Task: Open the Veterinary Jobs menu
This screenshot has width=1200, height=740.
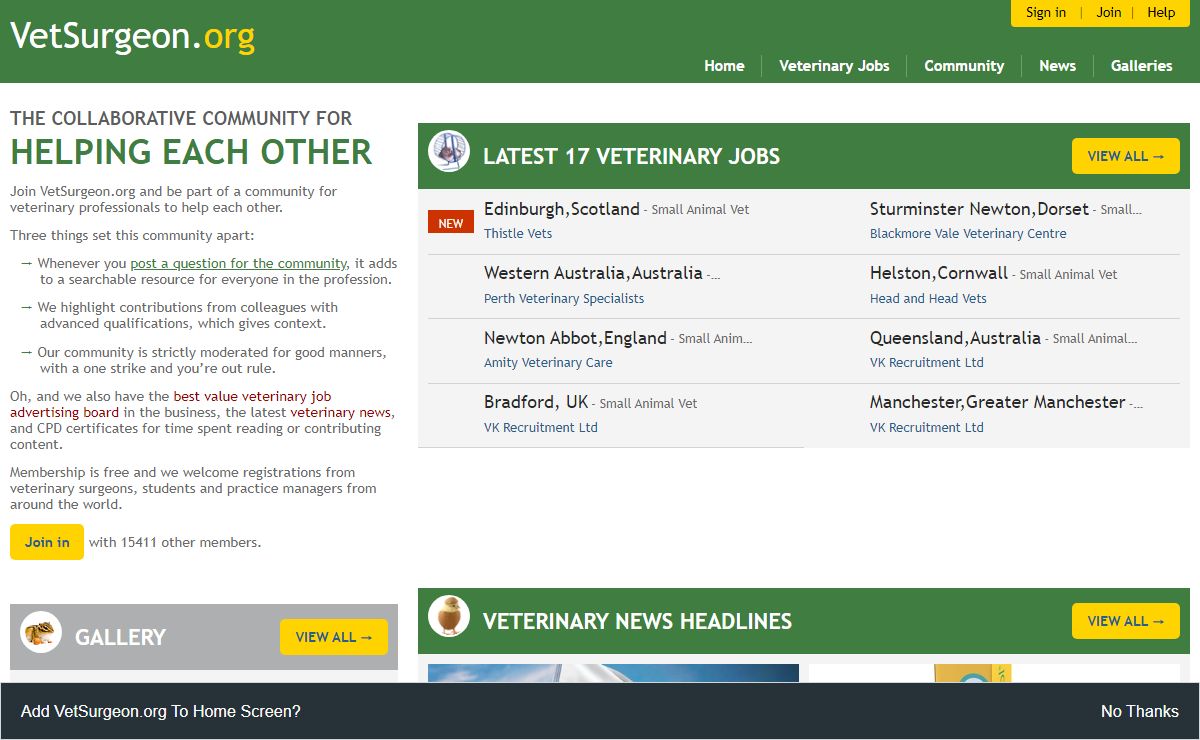Action: (x=834, y=66)
